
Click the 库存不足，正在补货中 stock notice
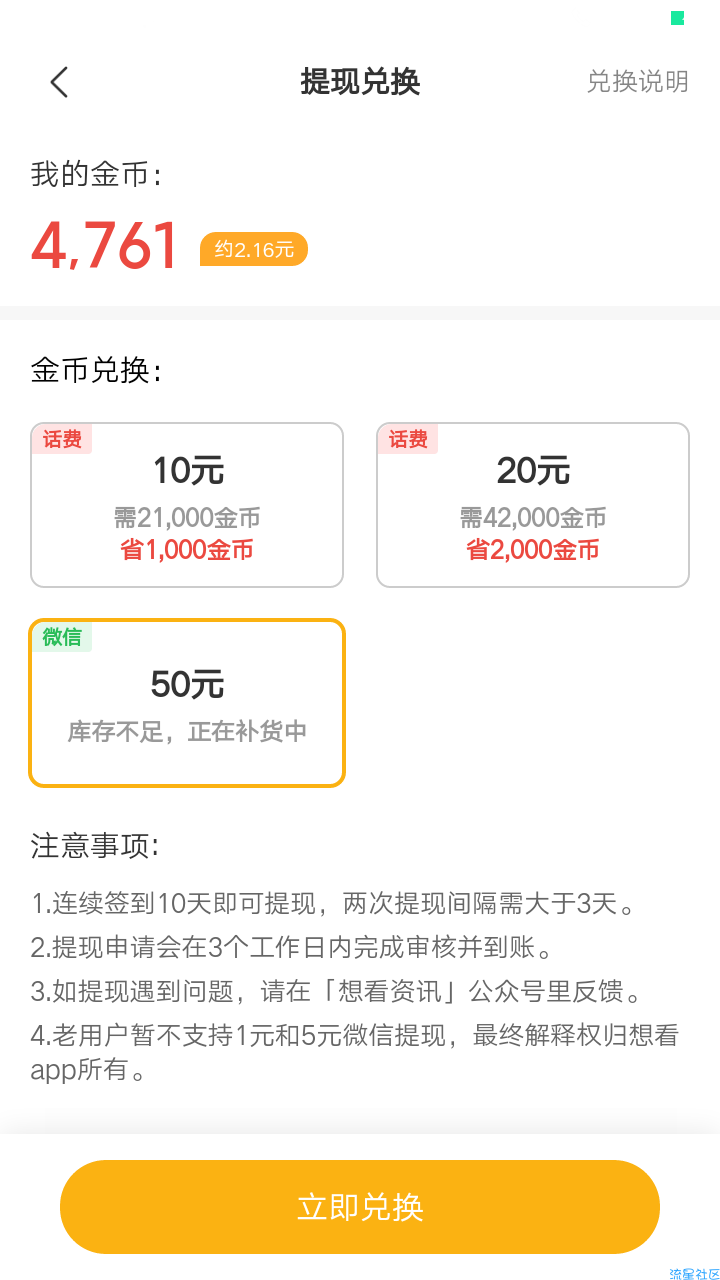point(187,732)
